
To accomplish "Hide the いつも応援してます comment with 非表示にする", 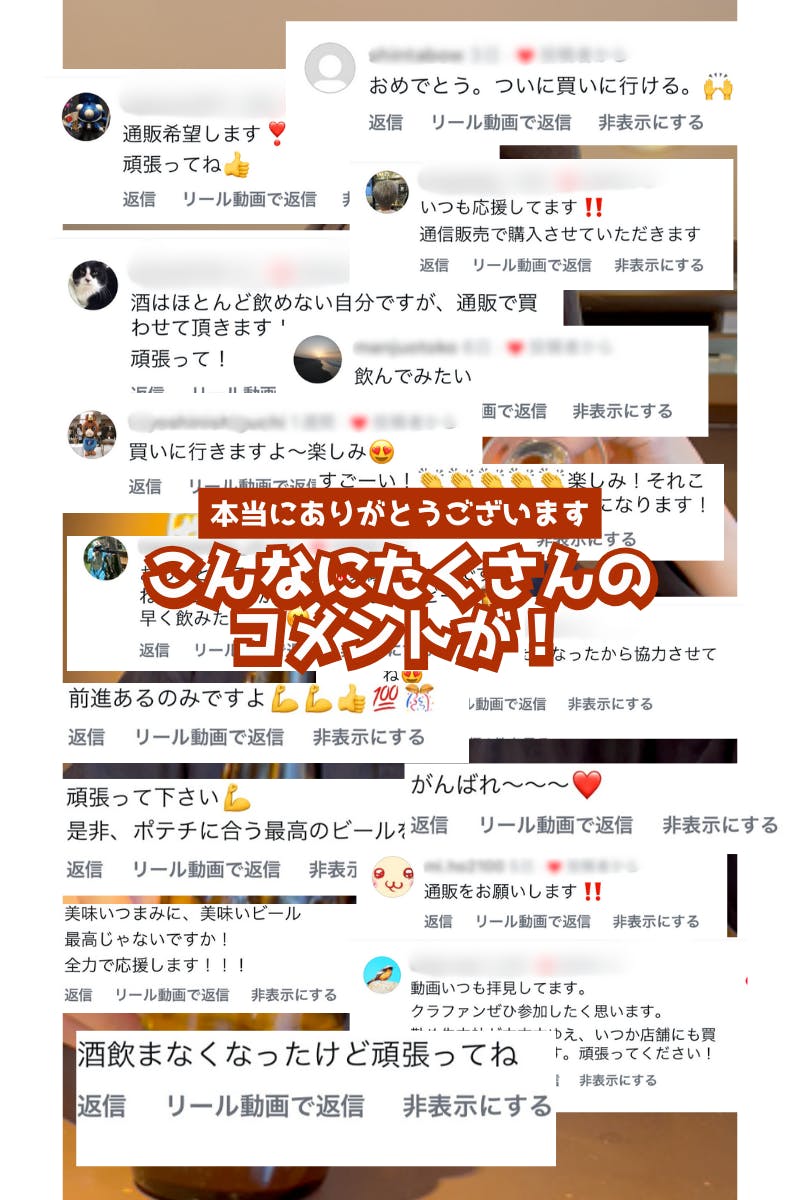I will pyautogui.click(x=659, y=265).
